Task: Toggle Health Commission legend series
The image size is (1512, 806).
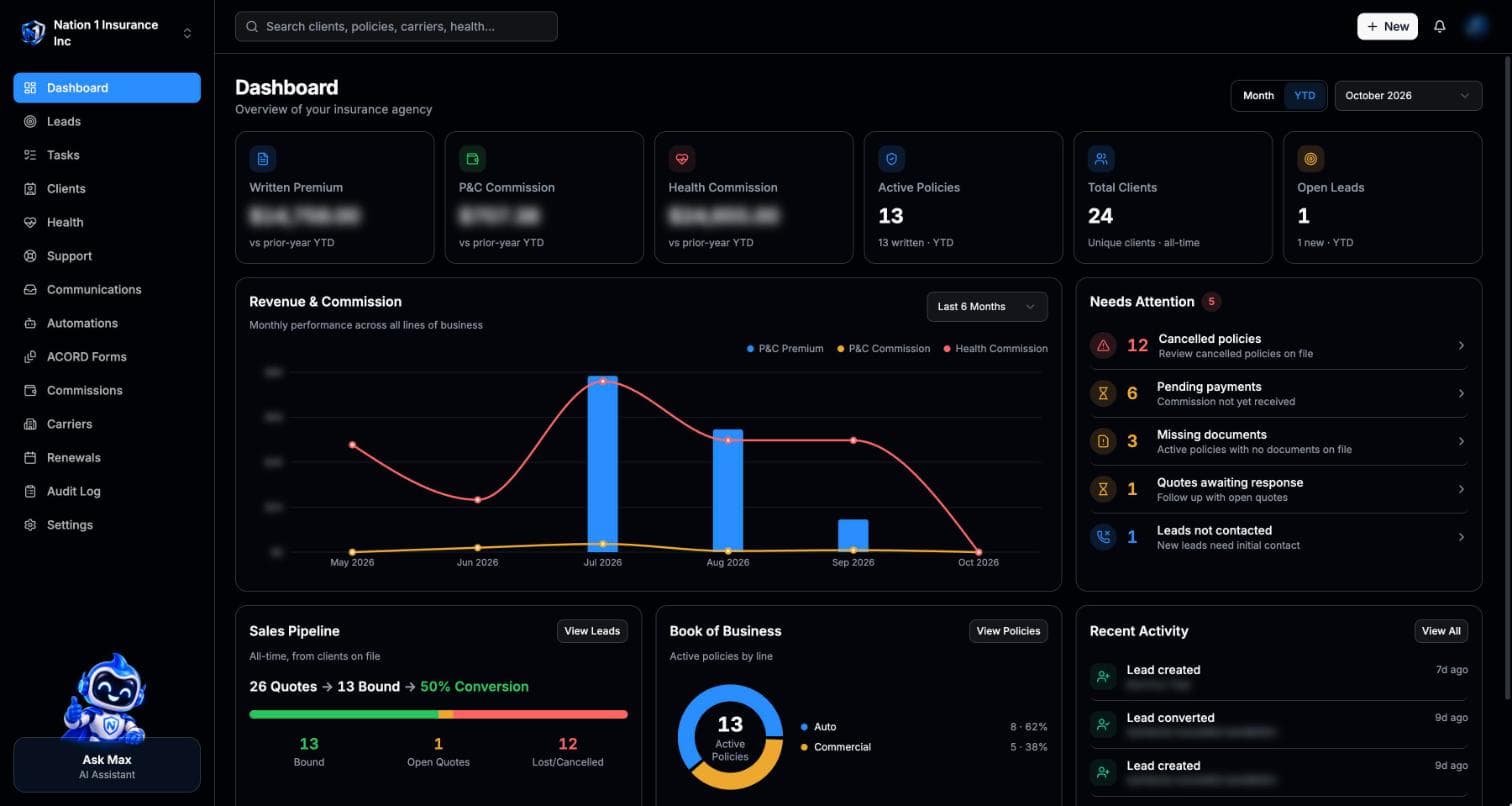Action: [x=995, y=349]
